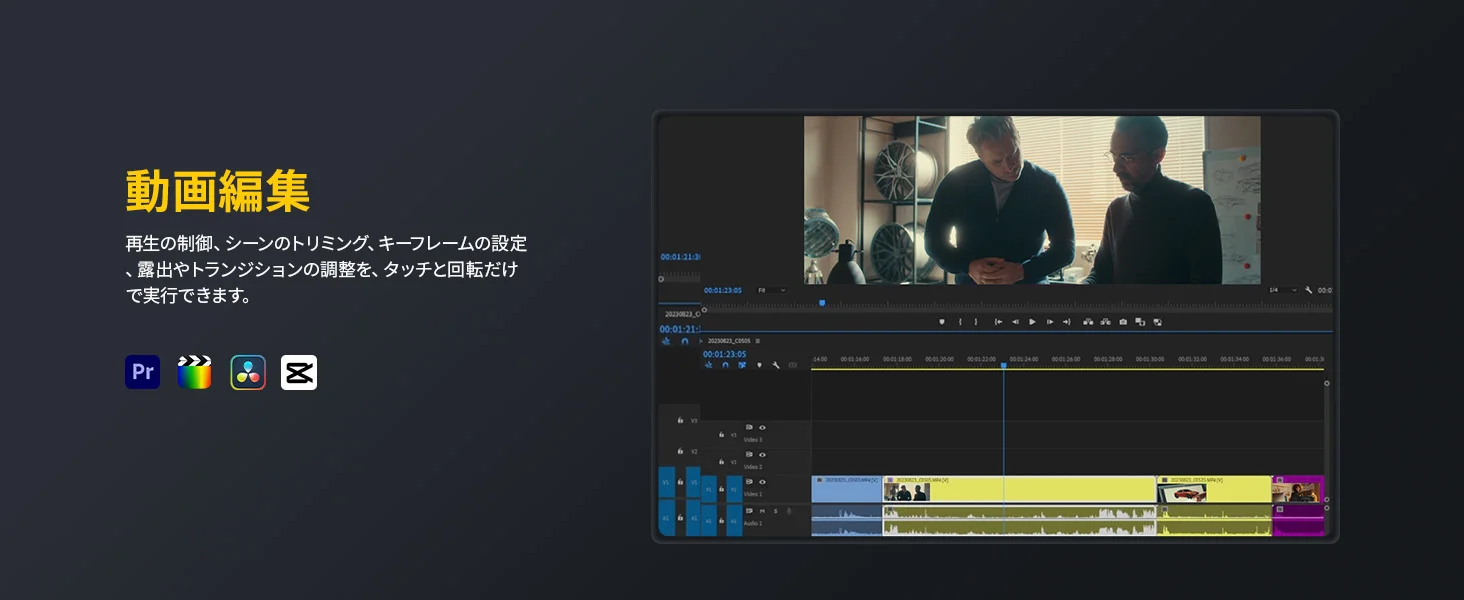
Task: Toggle sync lock on Video 3 track
Action: click(749, 427)
